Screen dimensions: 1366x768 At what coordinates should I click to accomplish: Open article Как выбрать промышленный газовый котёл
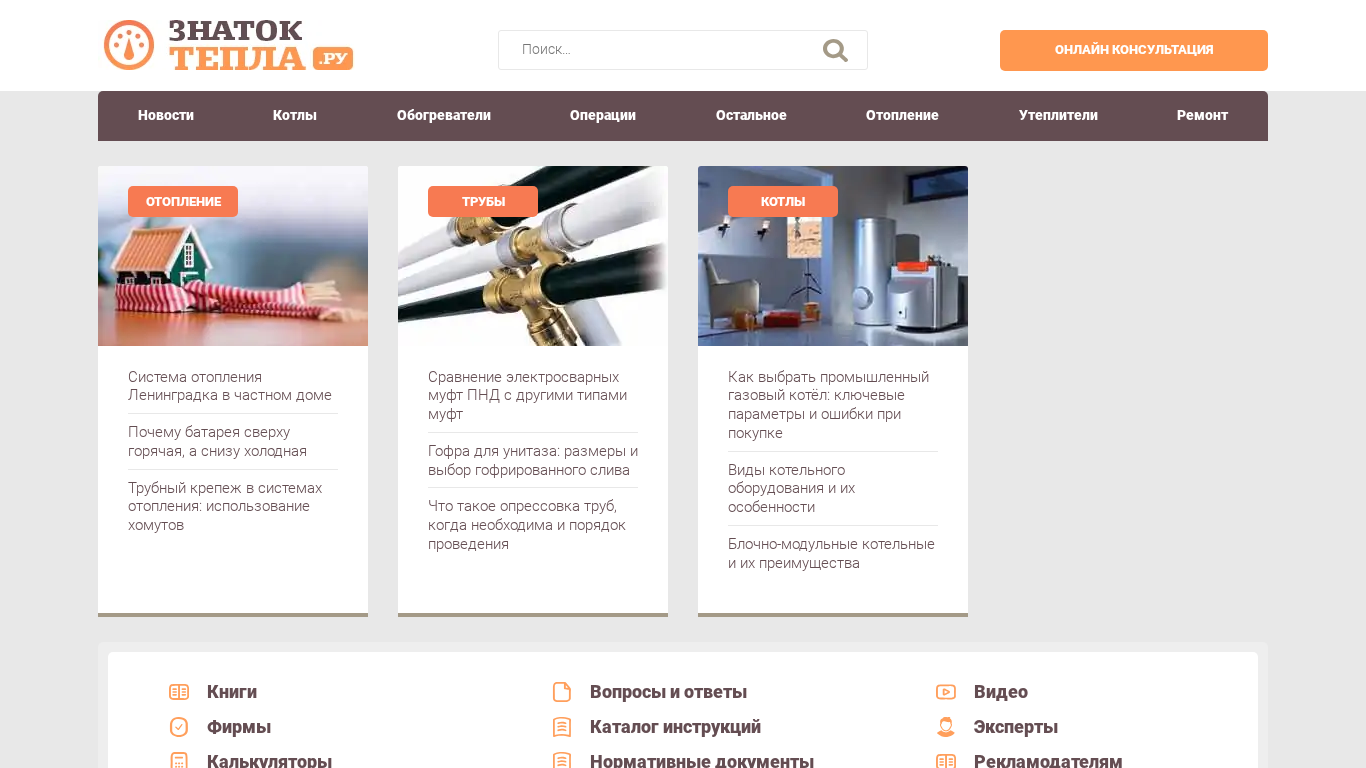pyautogui.click(x=829, y=405)
